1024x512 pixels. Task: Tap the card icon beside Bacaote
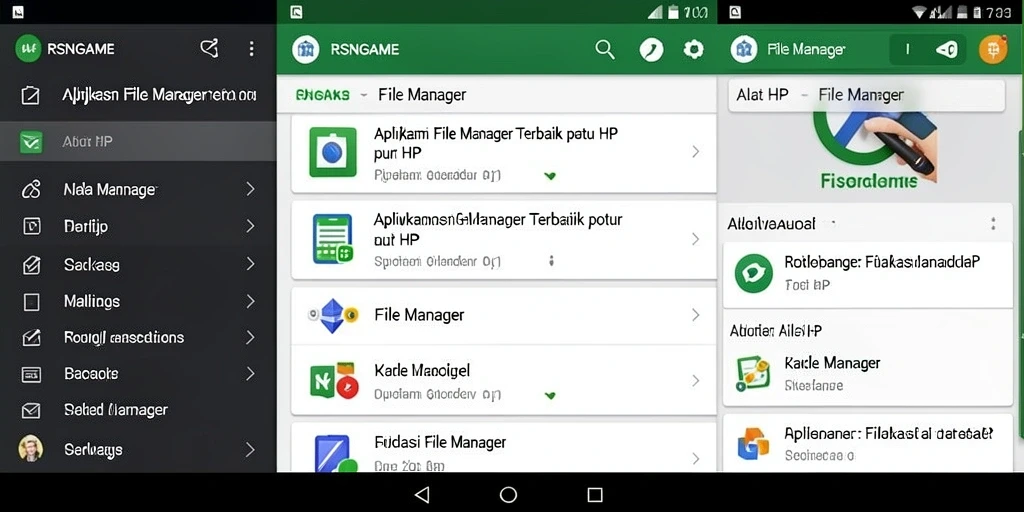click(31, 374)
